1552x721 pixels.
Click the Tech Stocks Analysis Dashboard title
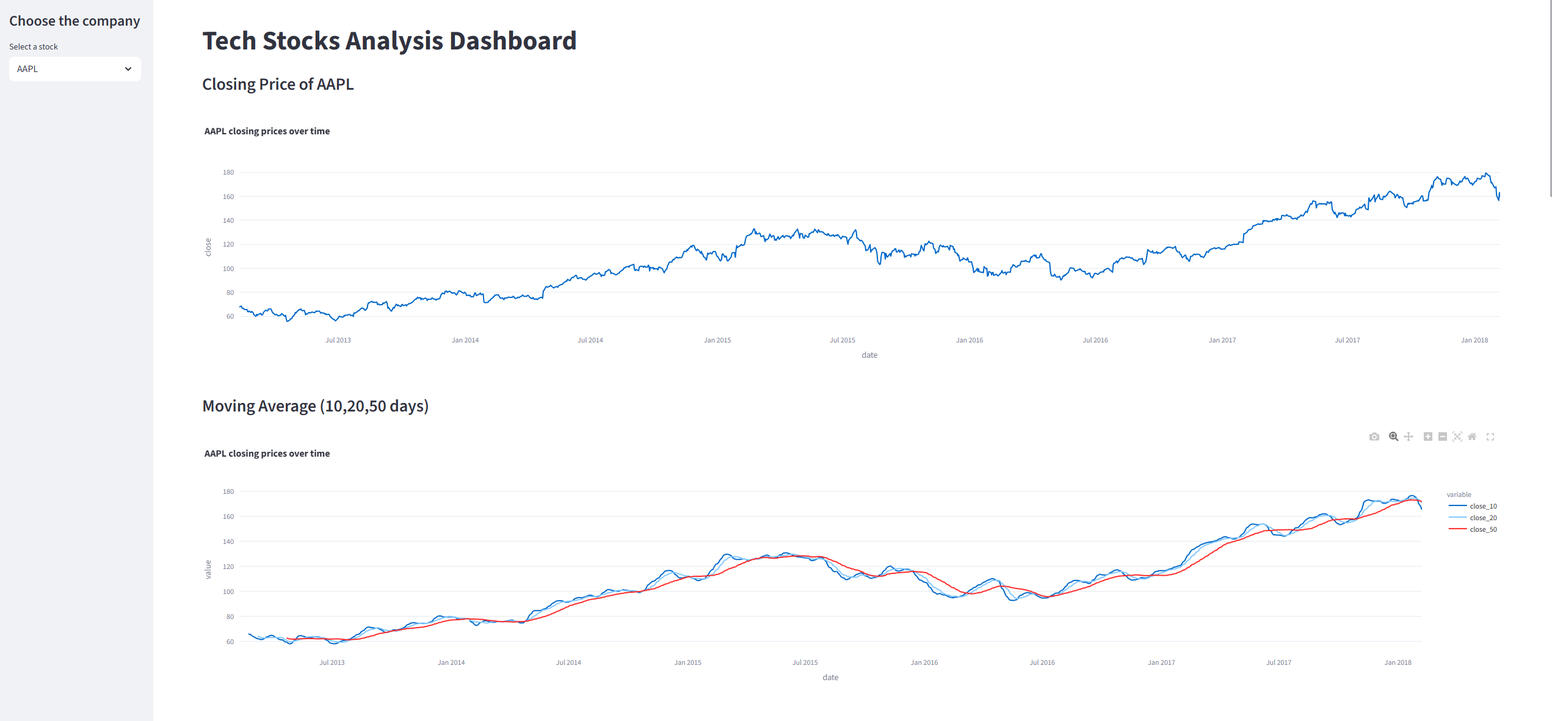[x=389, y=41]
